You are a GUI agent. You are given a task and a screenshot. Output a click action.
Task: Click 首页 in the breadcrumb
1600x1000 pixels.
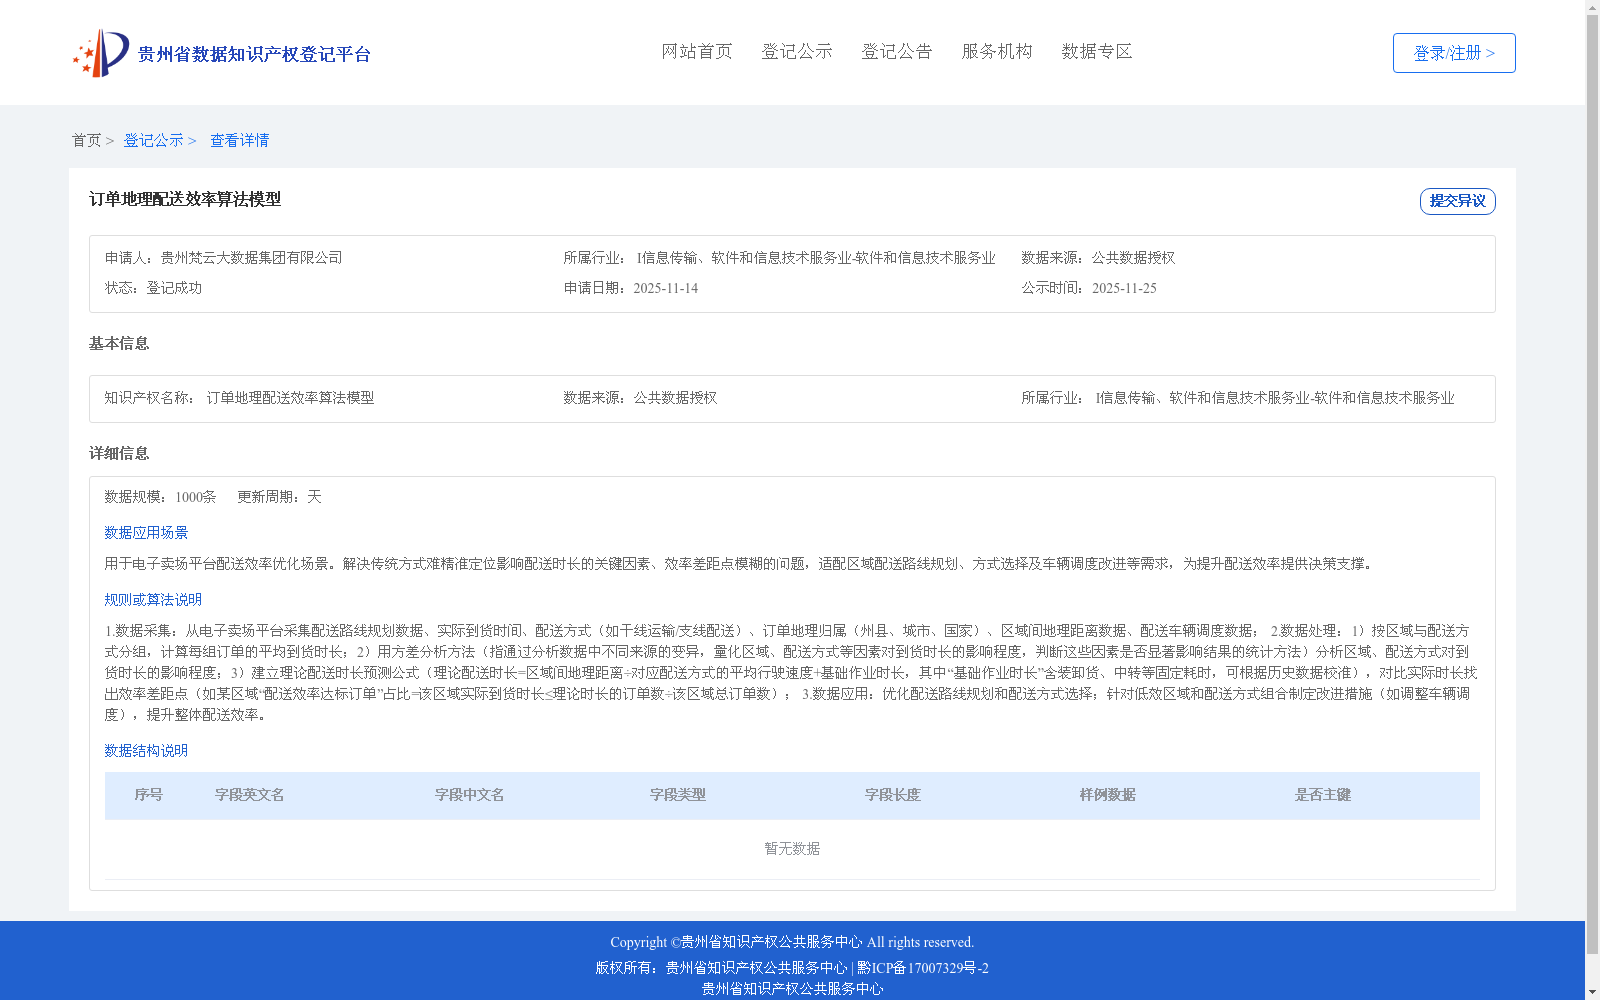pyautogui.click(x=86, y=140)
